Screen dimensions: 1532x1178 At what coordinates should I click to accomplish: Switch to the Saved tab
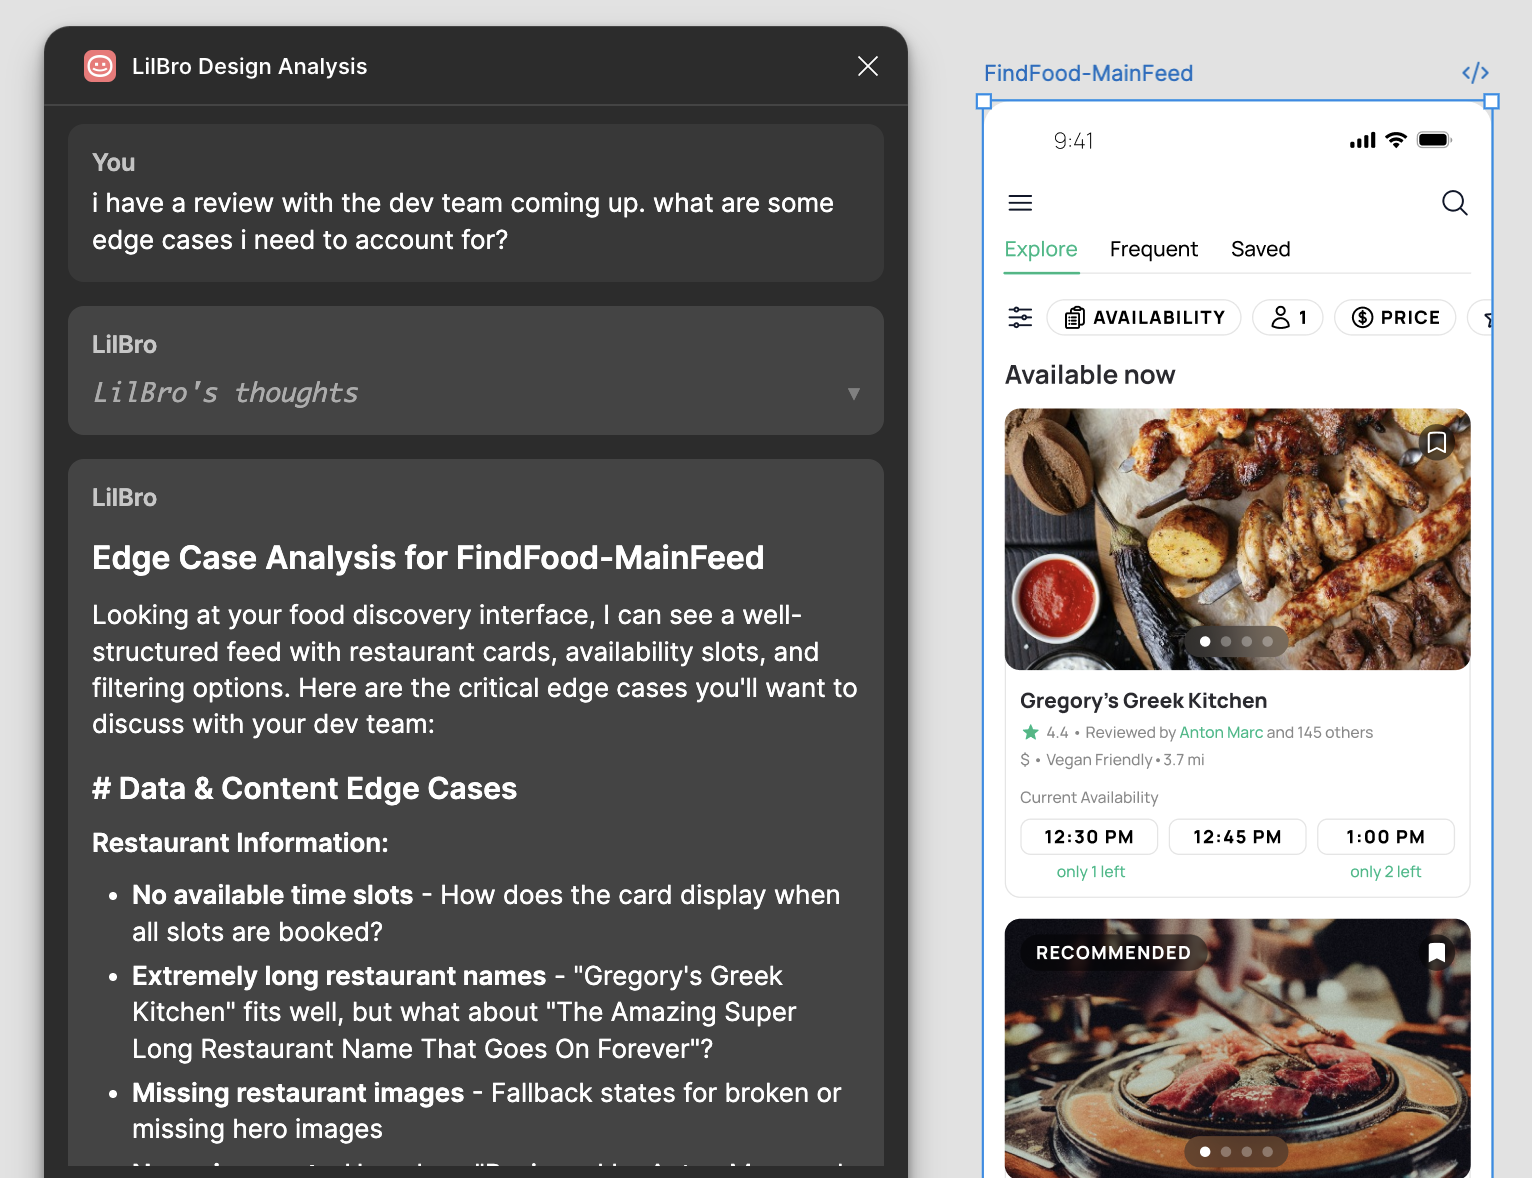[1260, 249]
